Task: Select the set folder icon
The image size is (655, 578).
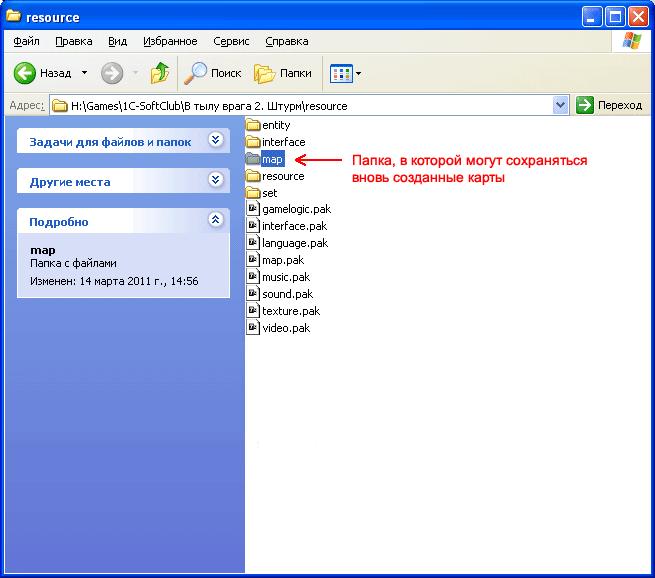Action: pos(253,193)
